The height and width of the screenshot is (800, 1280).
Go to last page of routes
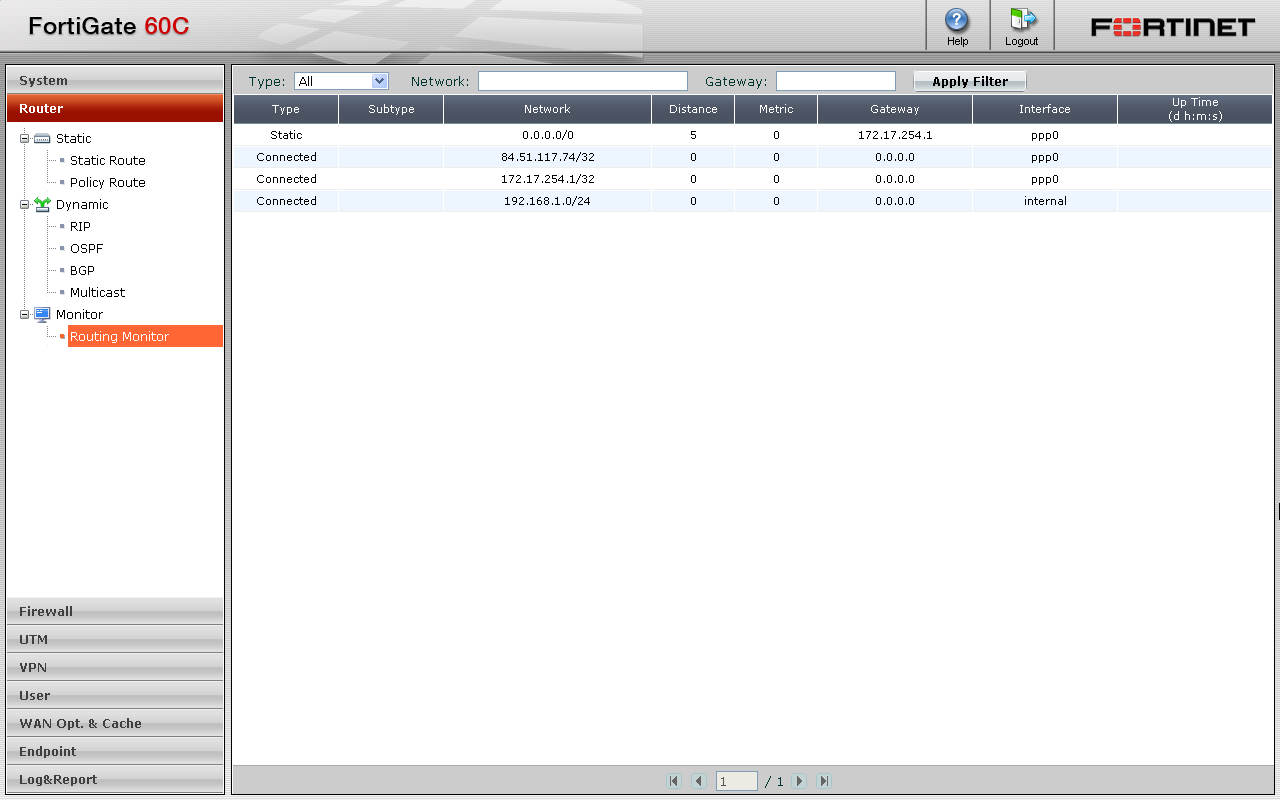[x=824, y=781]
